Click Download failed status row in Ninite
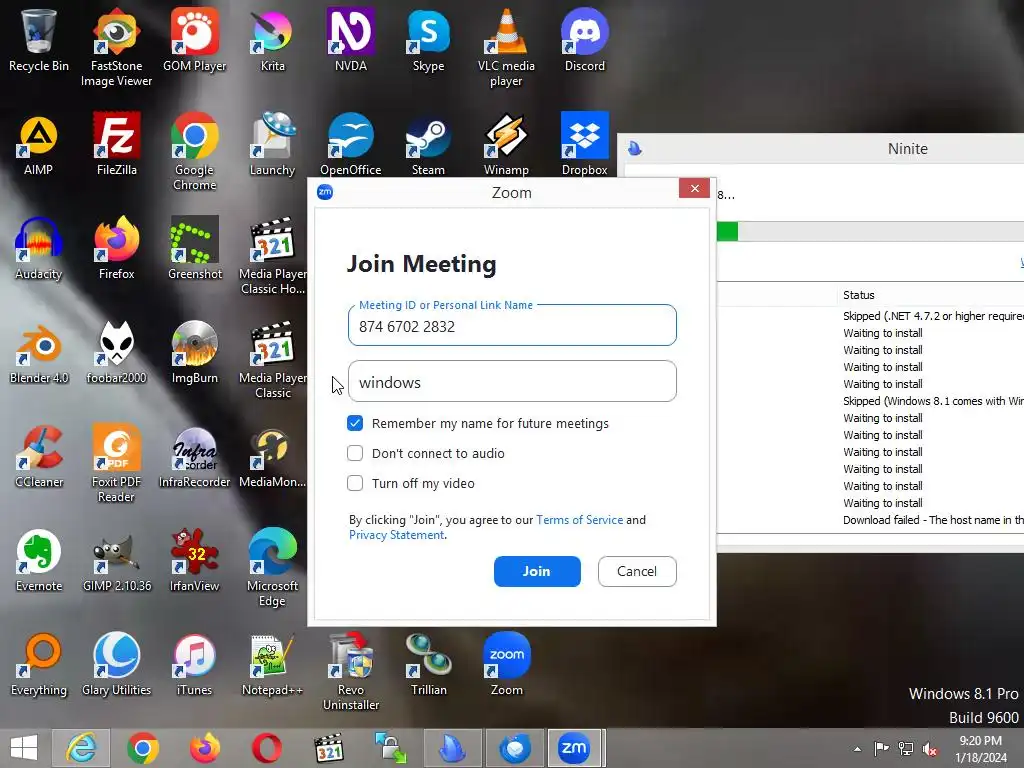The width and height of the screenshot is (1024, 768). point(933,520)
